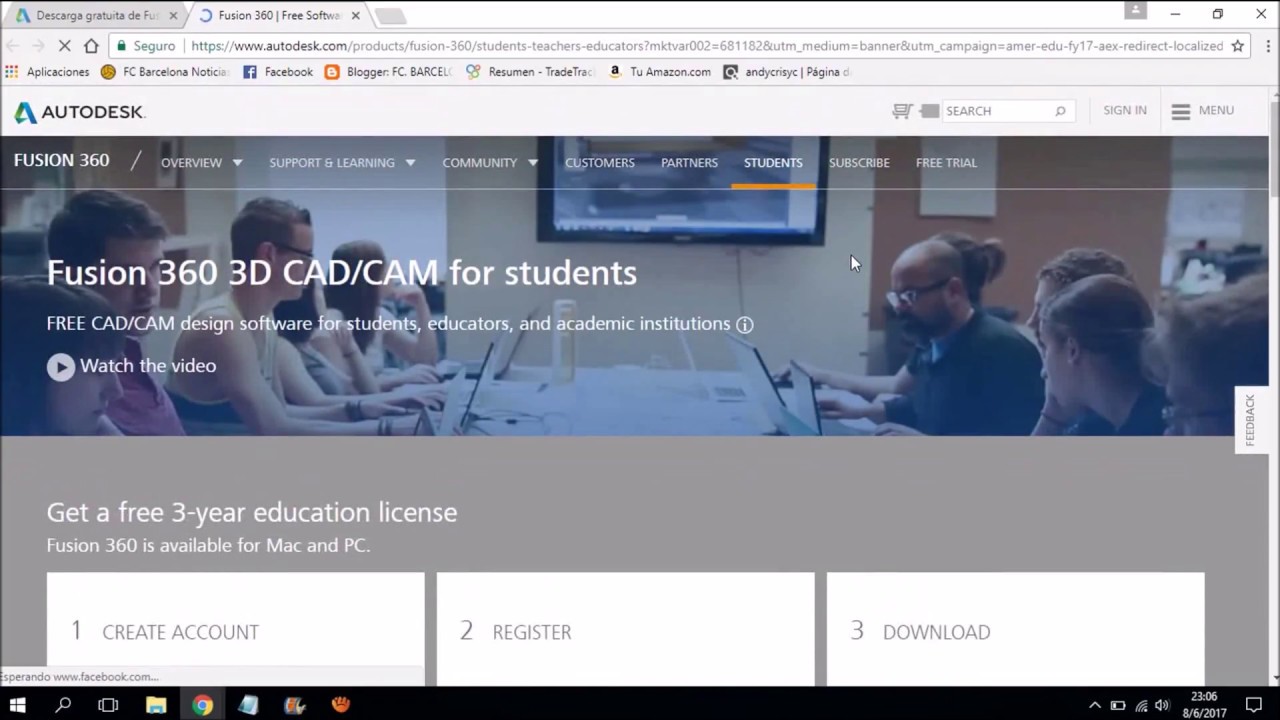Screen dimensions: 1280x720
Task: Click the Autodesk logo
Action: (79, 112)
